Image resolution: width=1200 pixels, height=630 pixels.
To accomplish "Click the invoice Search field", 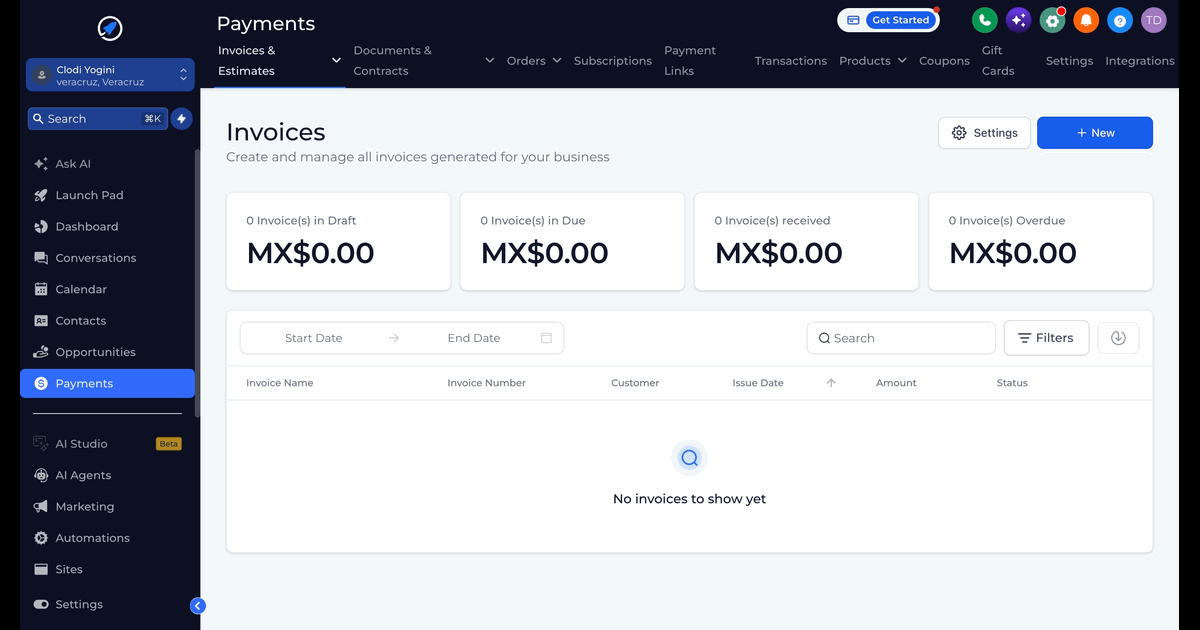I will click(901, 338).
